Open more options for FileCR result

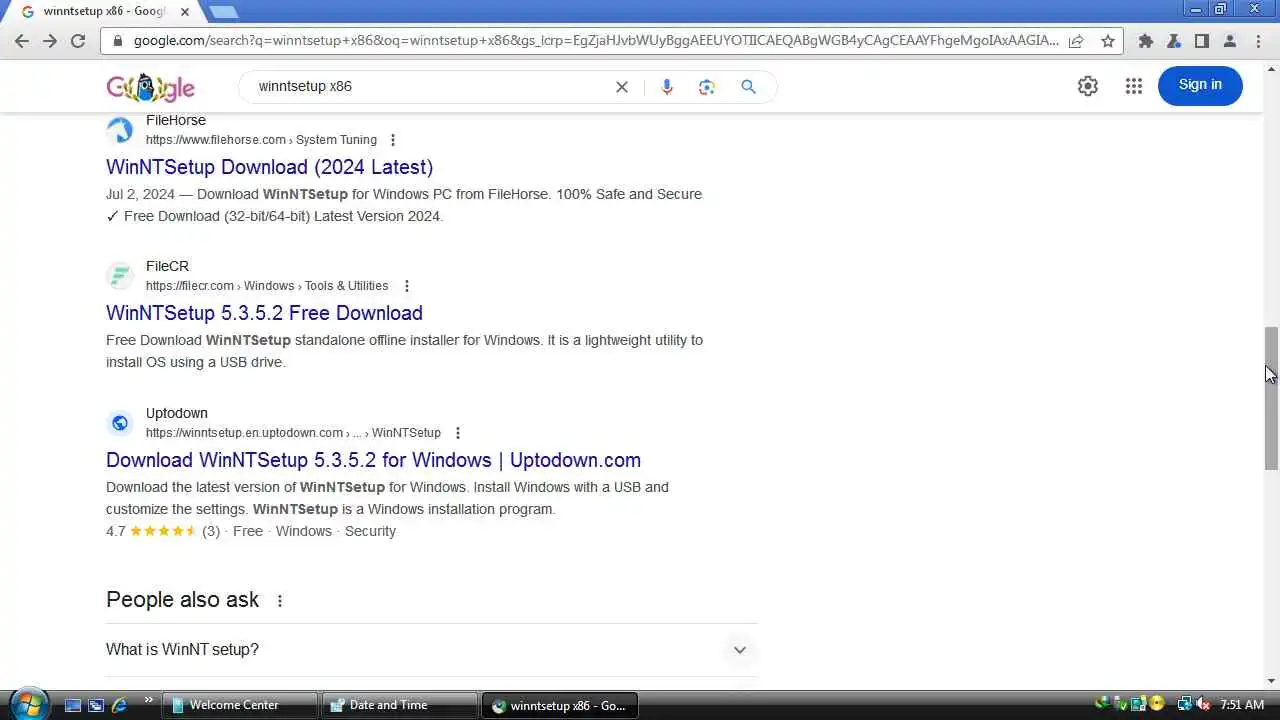click(406, 286)
